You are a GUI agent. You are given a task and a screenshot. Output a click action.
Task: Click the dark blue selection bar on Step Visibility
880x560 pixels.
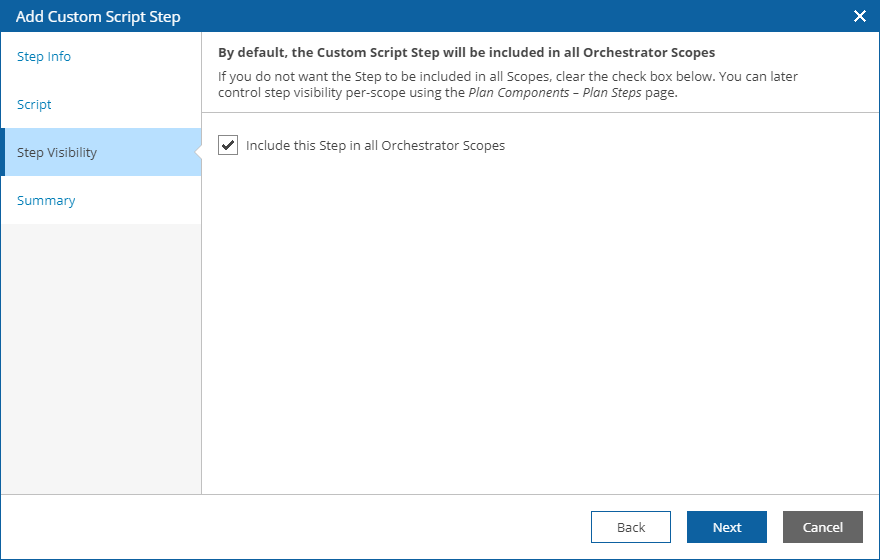(3, 152)
